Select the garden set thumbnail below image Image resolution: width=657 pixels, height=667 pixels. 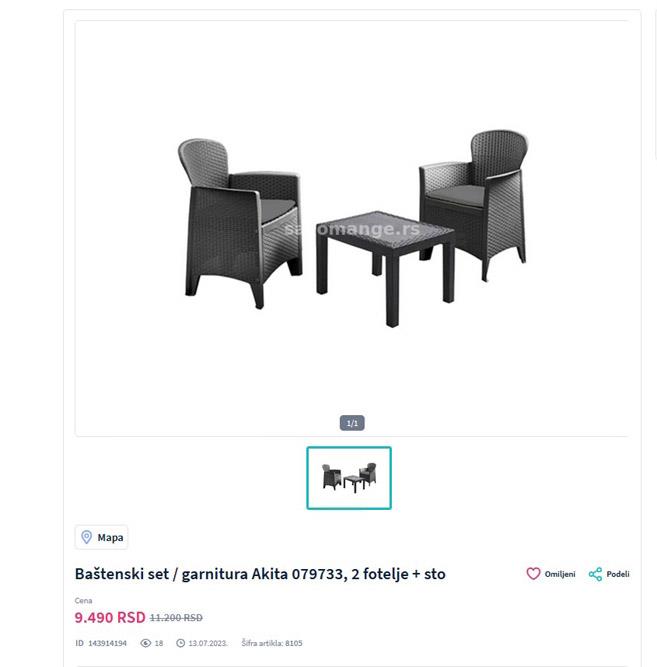pos(349,478)
